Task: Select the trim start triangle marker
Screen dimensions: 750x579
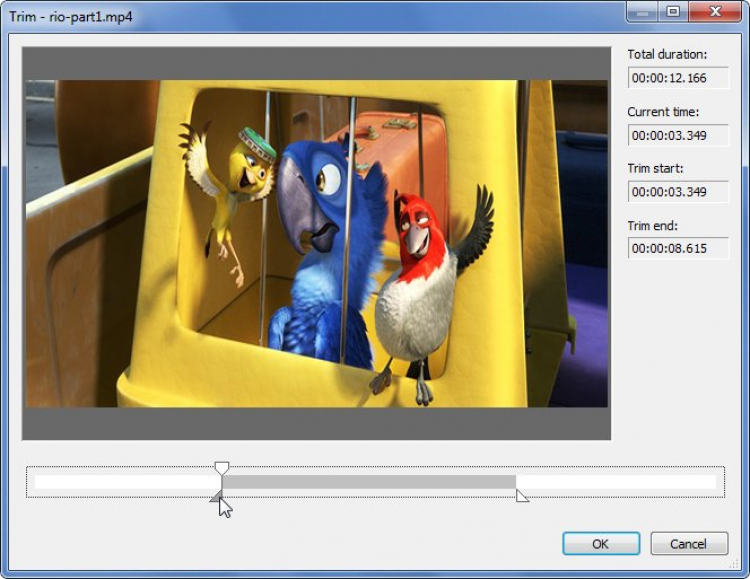Action: (217, 496)
